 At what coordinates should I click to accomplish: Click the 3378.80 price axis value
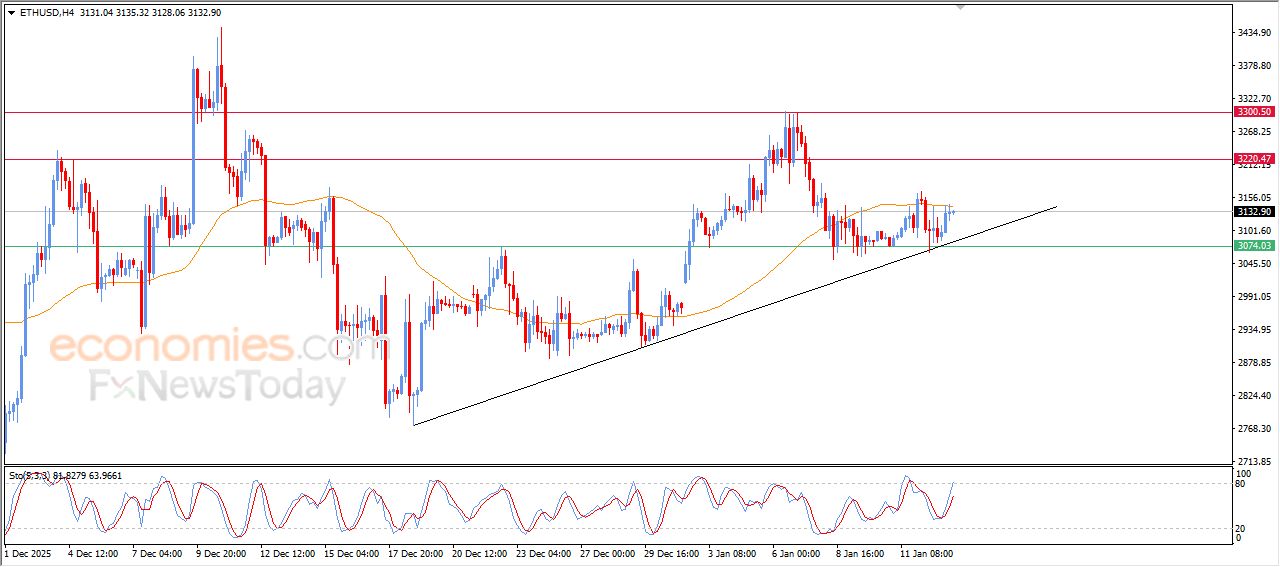[x=1254, y=66]
